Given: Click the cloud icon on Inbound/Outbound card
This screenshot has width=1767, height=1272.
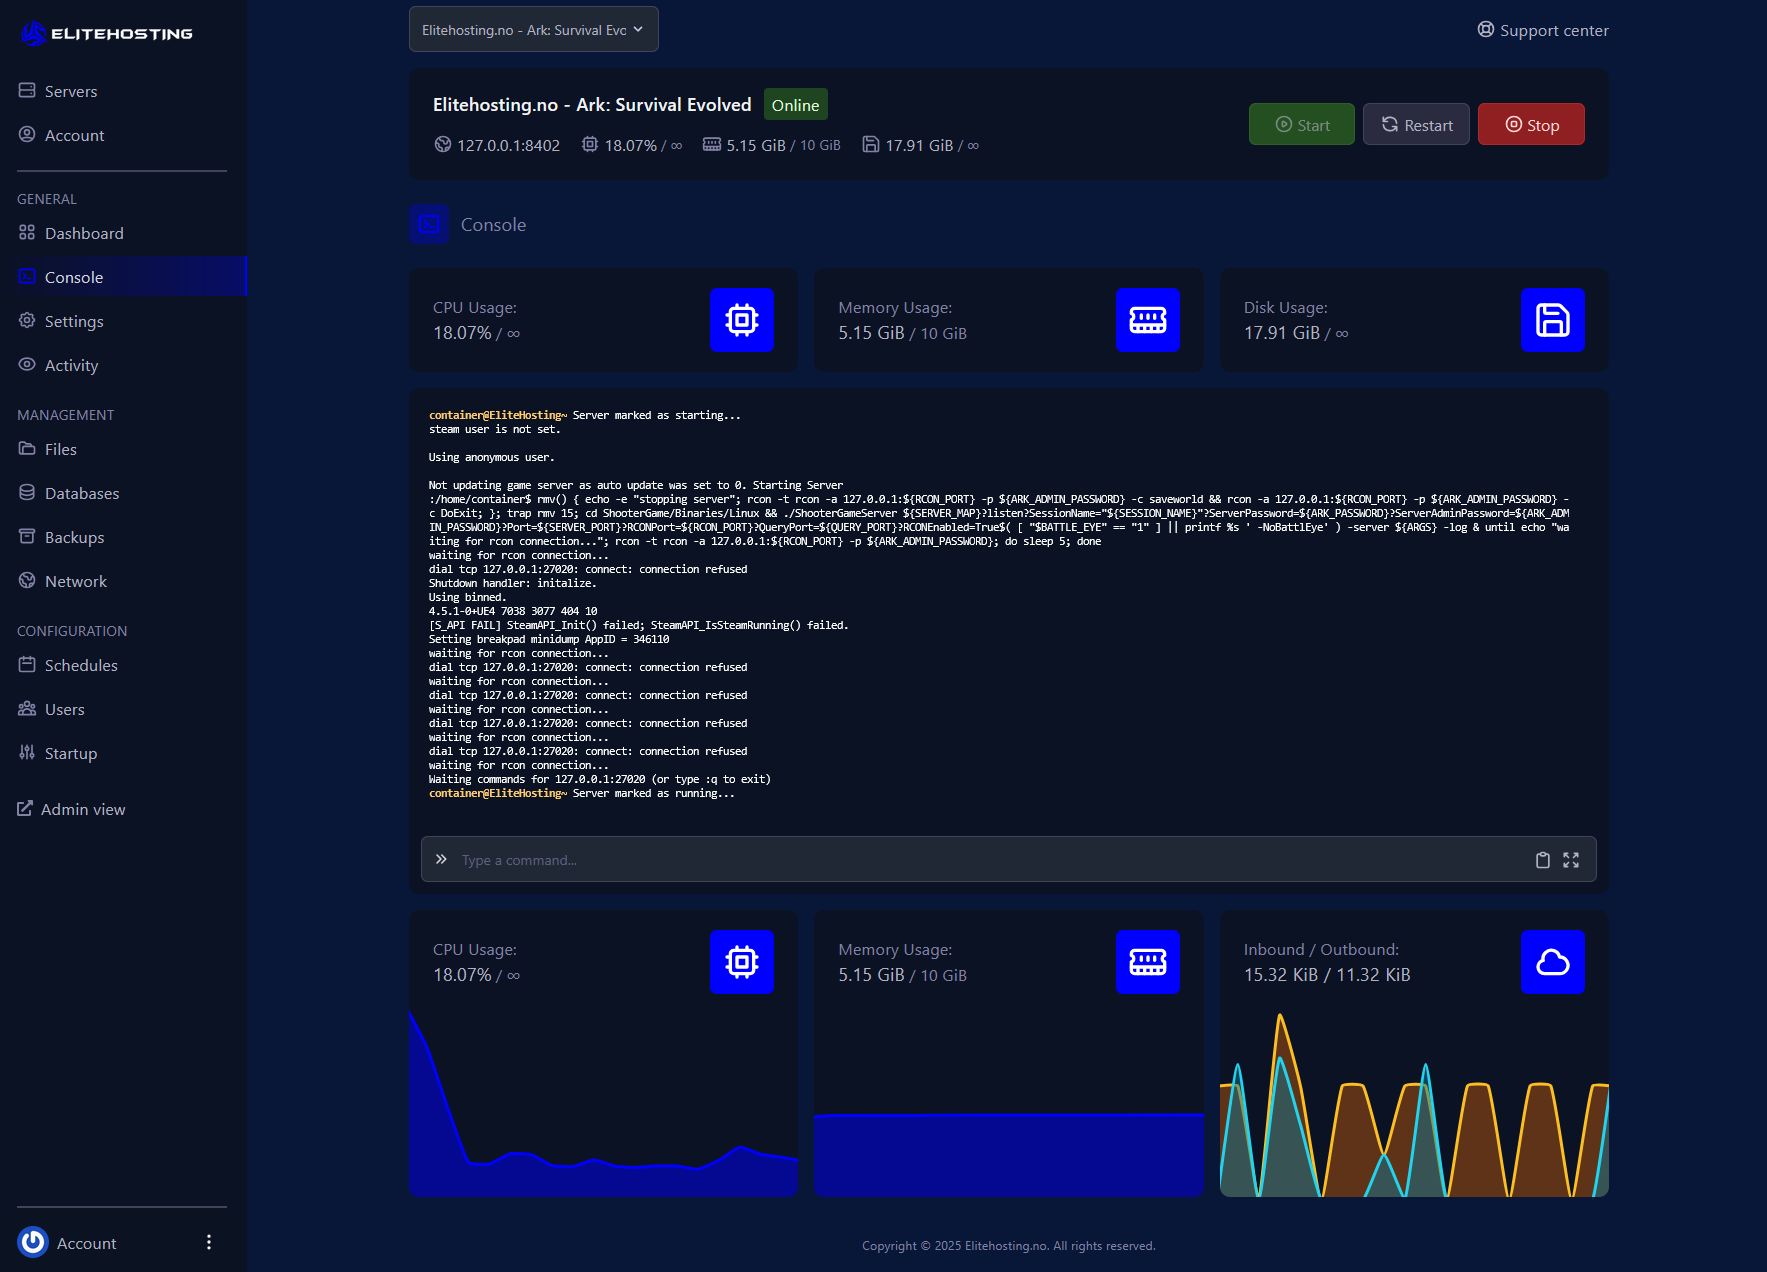Looking at the screenshot, I should coord(1552,962).
